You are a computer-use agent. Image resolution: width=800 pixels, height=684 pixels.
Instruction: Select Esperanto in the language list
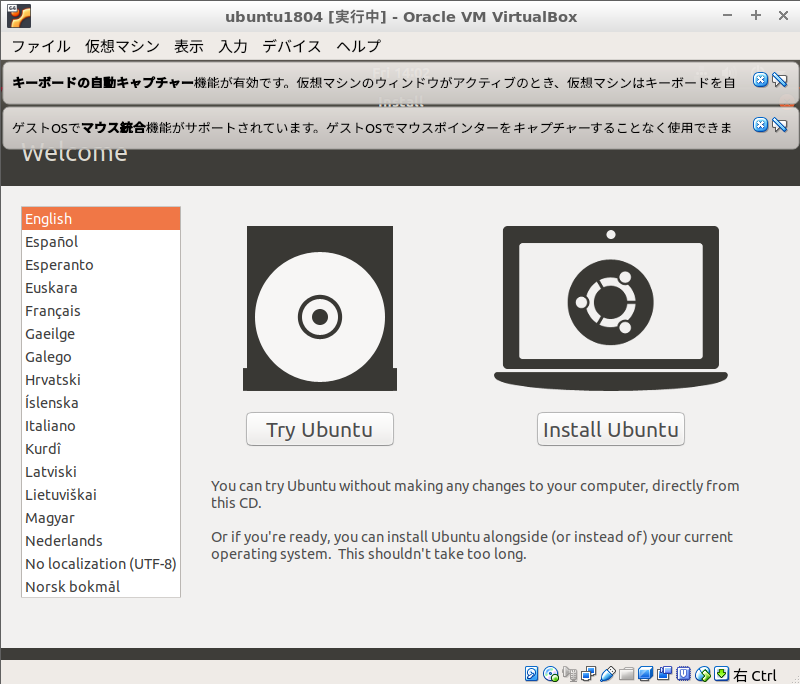coord(101,265)
